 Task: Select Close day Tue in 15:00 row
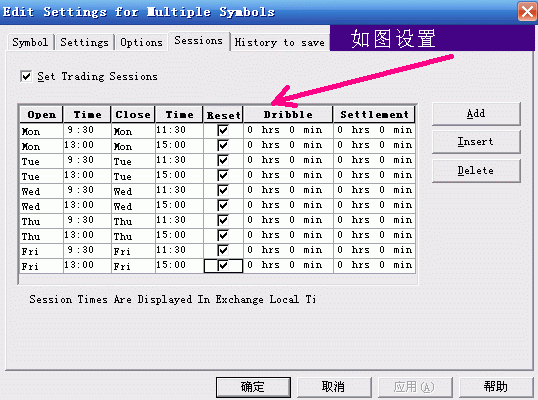click(x=133, y=176)
